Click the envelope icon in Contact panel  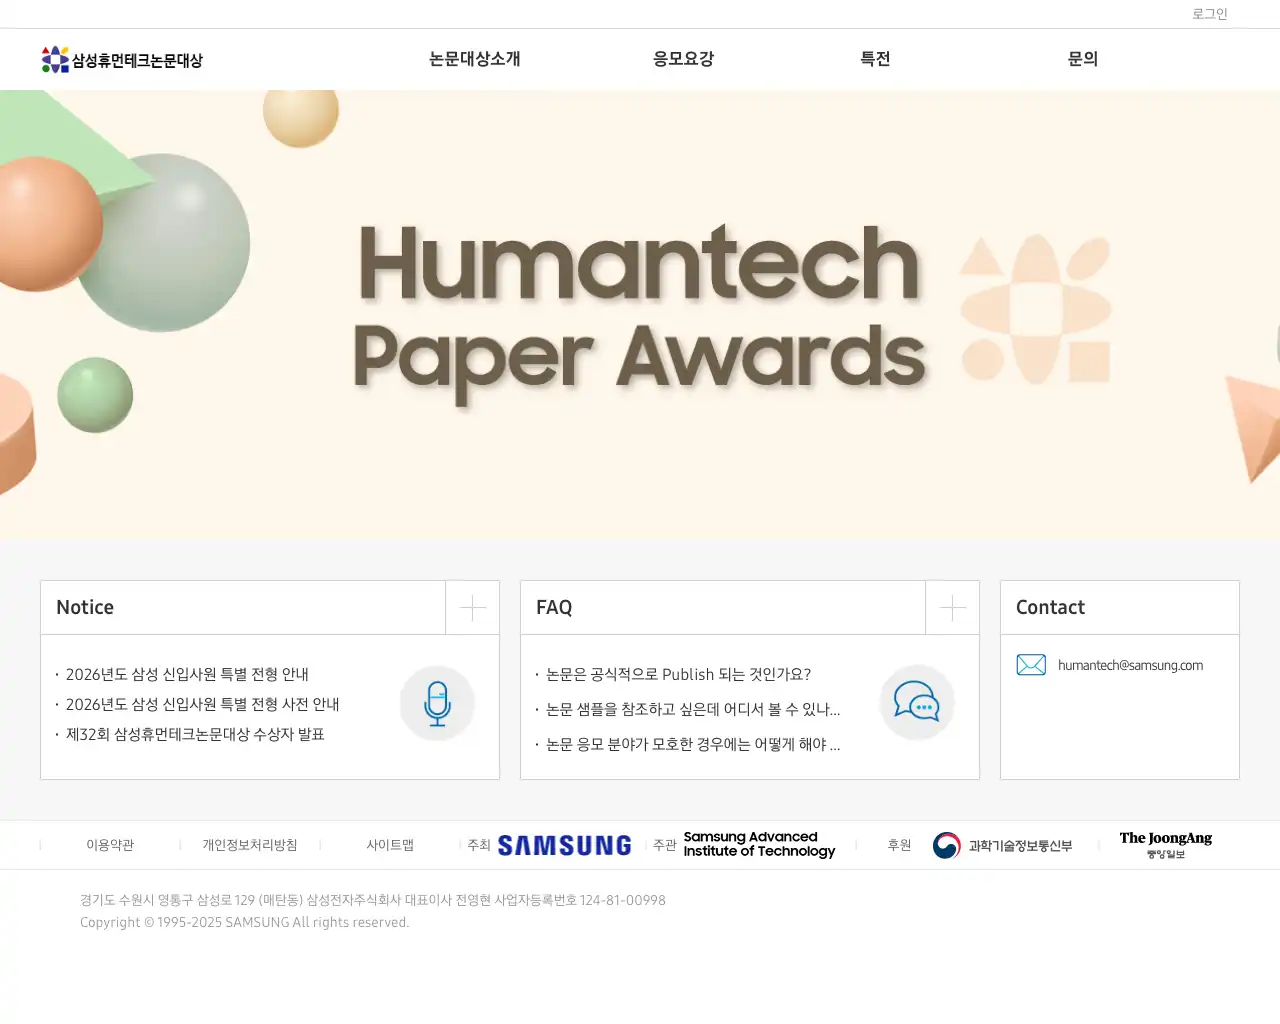coord(1031,665)
